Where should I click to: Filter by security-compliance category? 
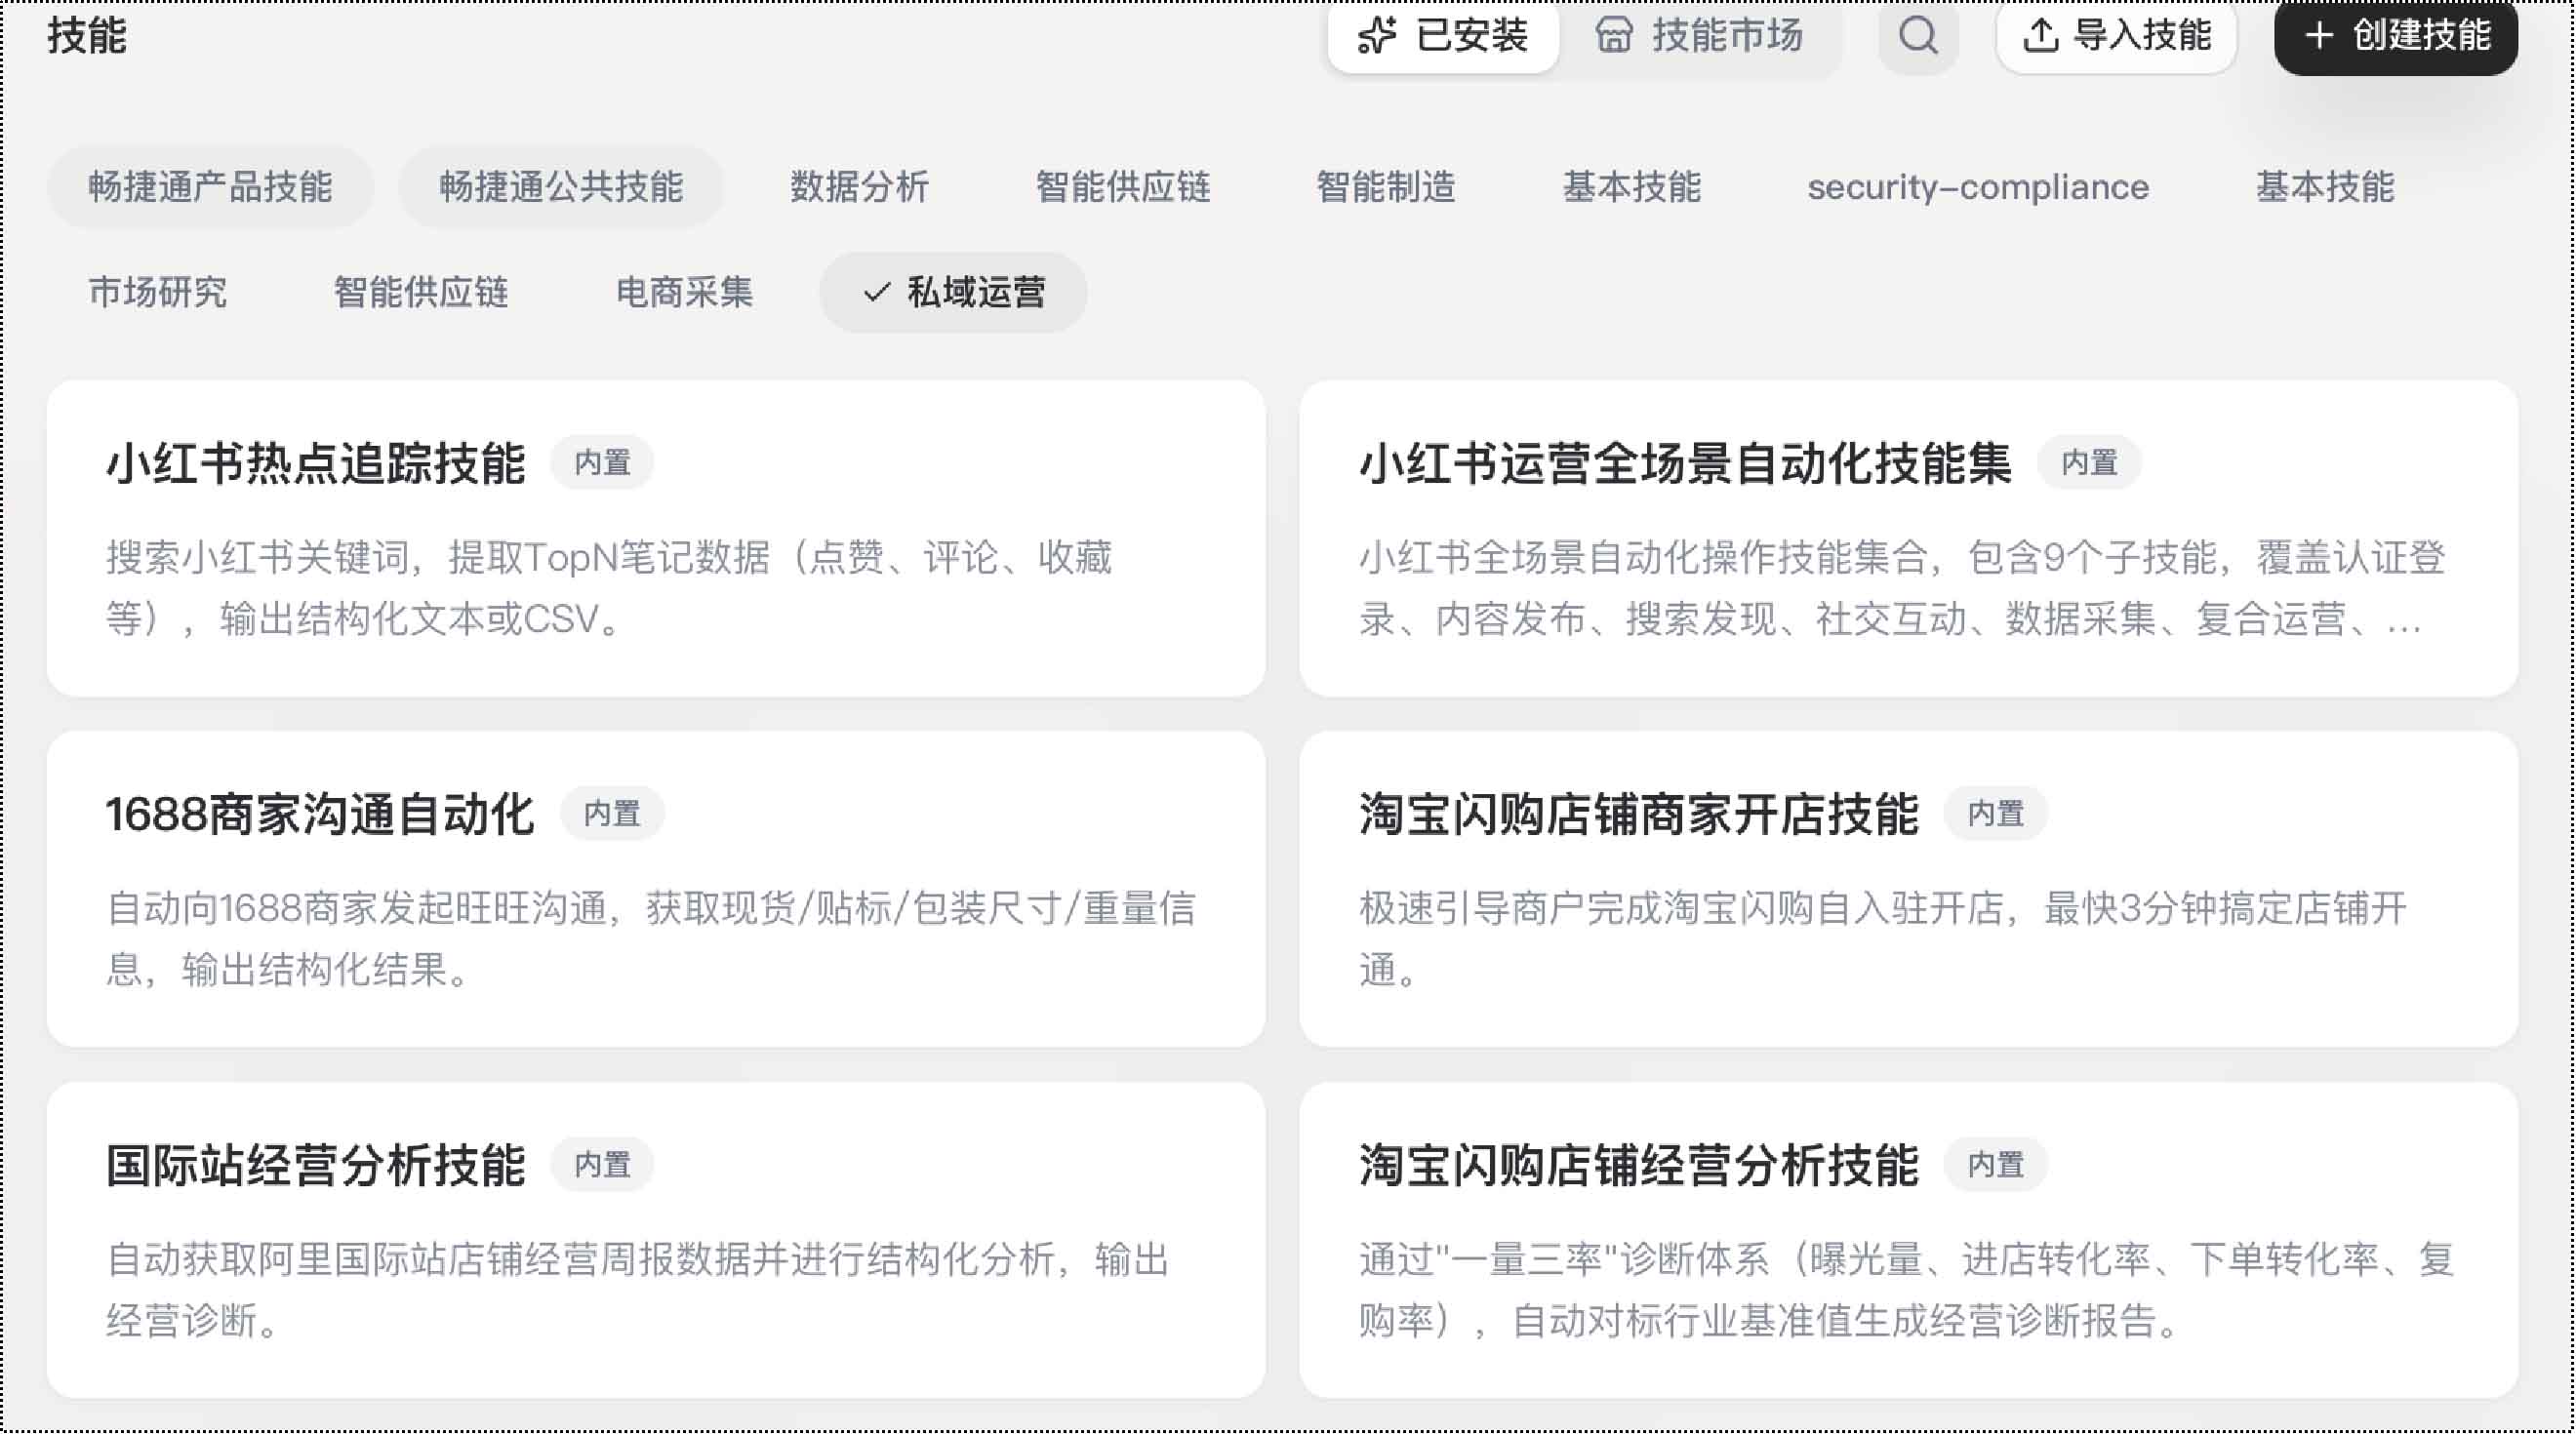[1977, 187]
